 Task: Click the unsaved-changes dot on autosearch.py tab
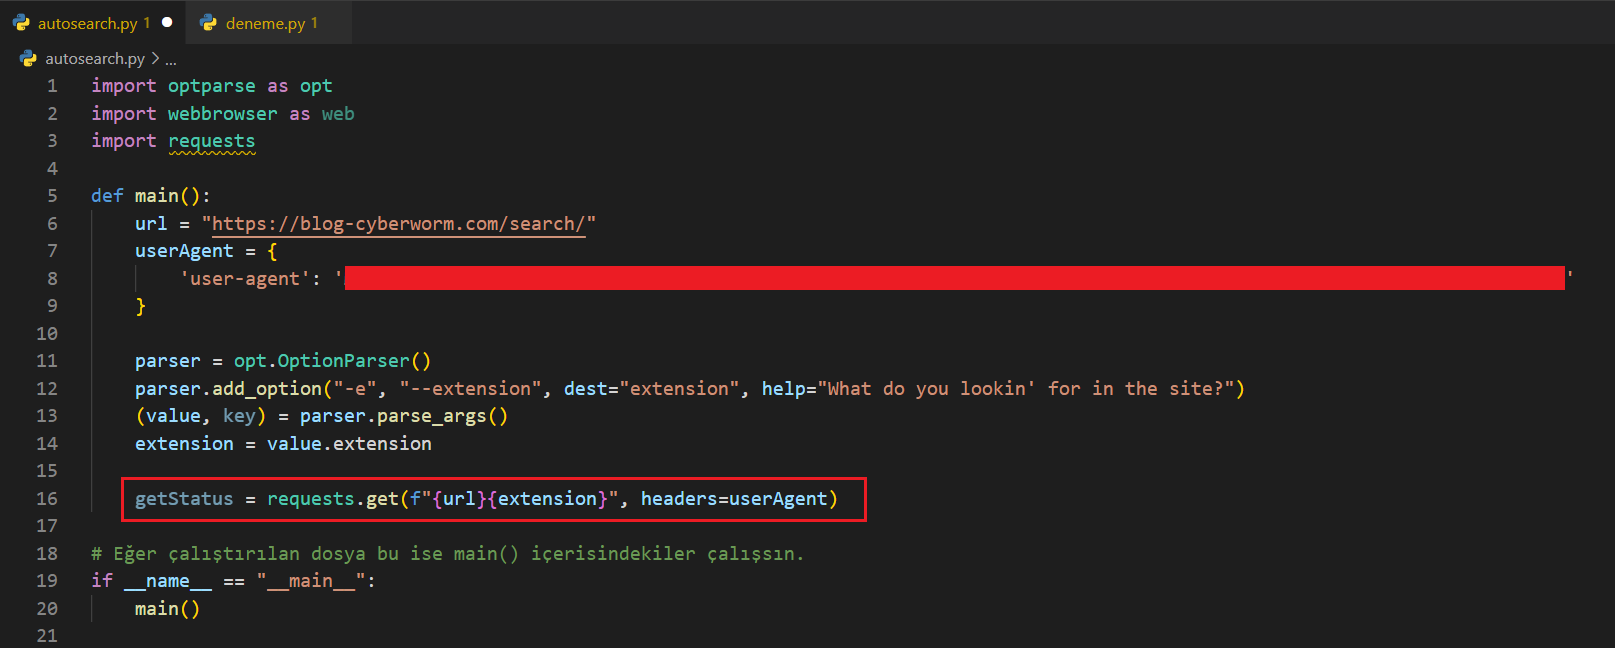click(x=167, y=22)
